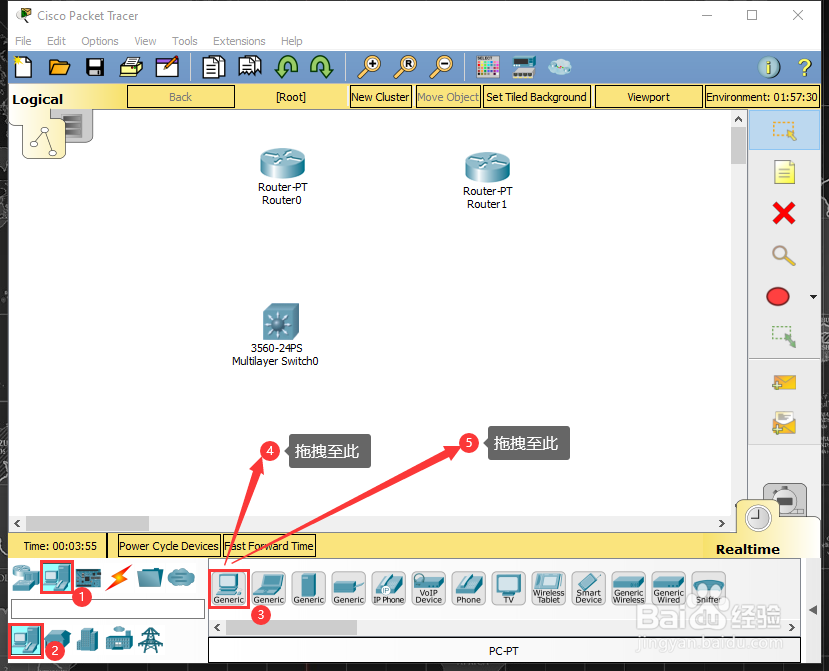This screenshot has width=829, height=671.
Task: Select Network Devices category icon
Action: (24, 577)
